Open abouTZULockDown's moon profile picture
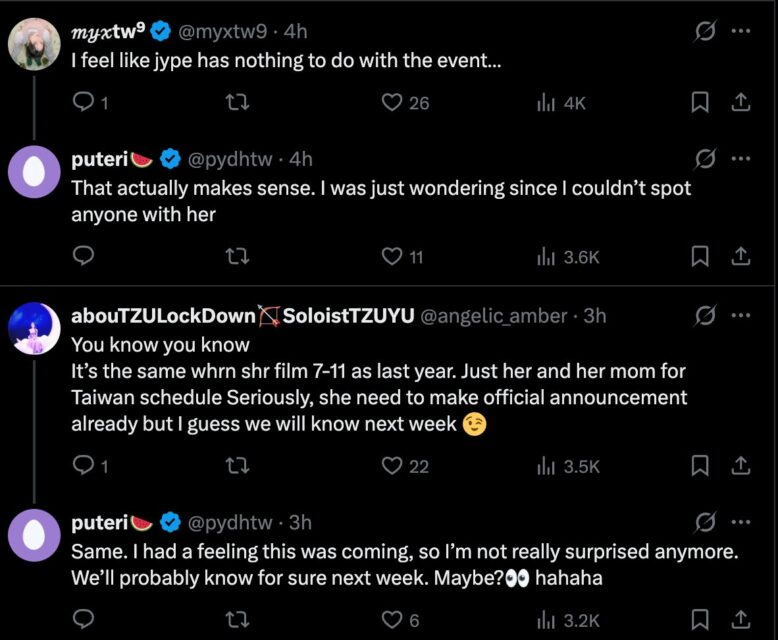 pos(34,328)
